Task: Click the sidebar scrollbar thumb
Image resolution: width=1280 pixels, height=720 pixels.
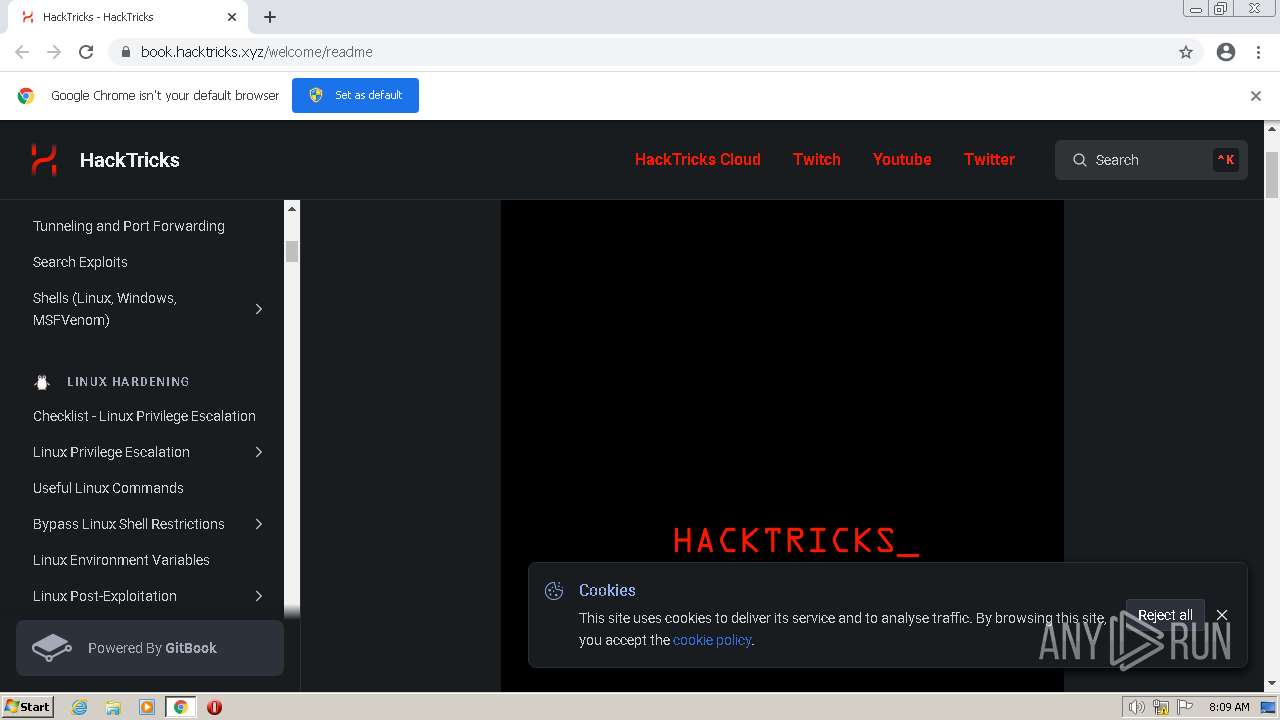Action: click(292, 251)
